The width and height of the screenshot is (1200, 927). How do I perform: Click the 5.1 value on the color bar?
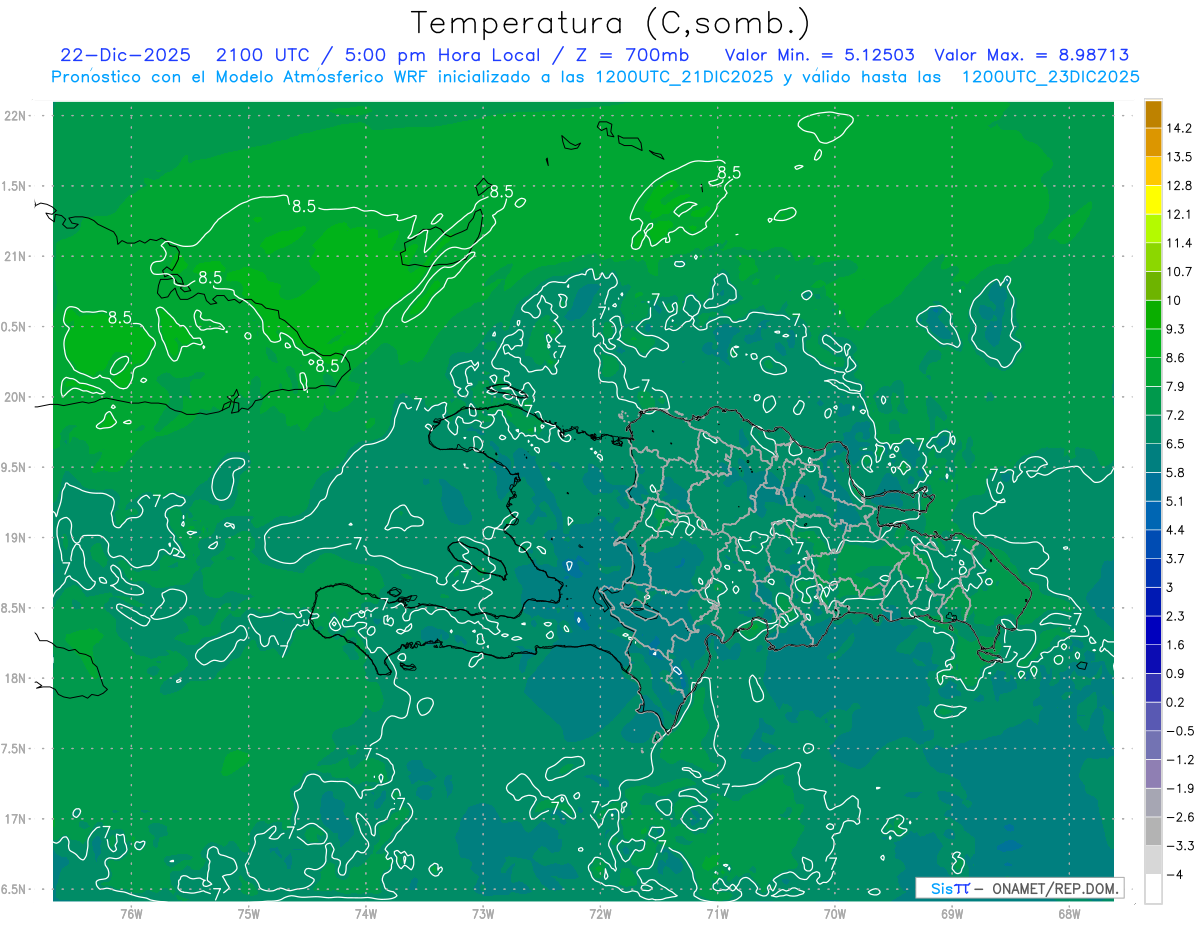(x=1175, y=501)
